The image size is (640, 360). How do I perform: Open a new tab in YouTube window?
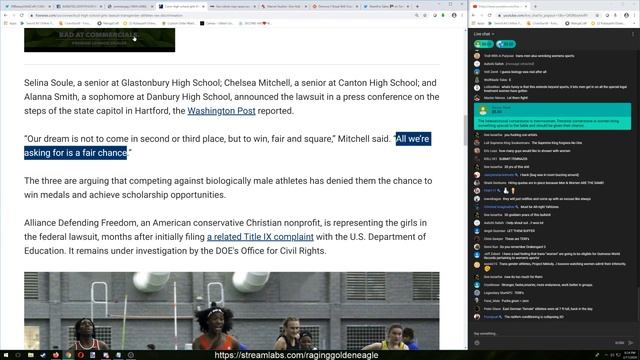[x=535, y=7]
